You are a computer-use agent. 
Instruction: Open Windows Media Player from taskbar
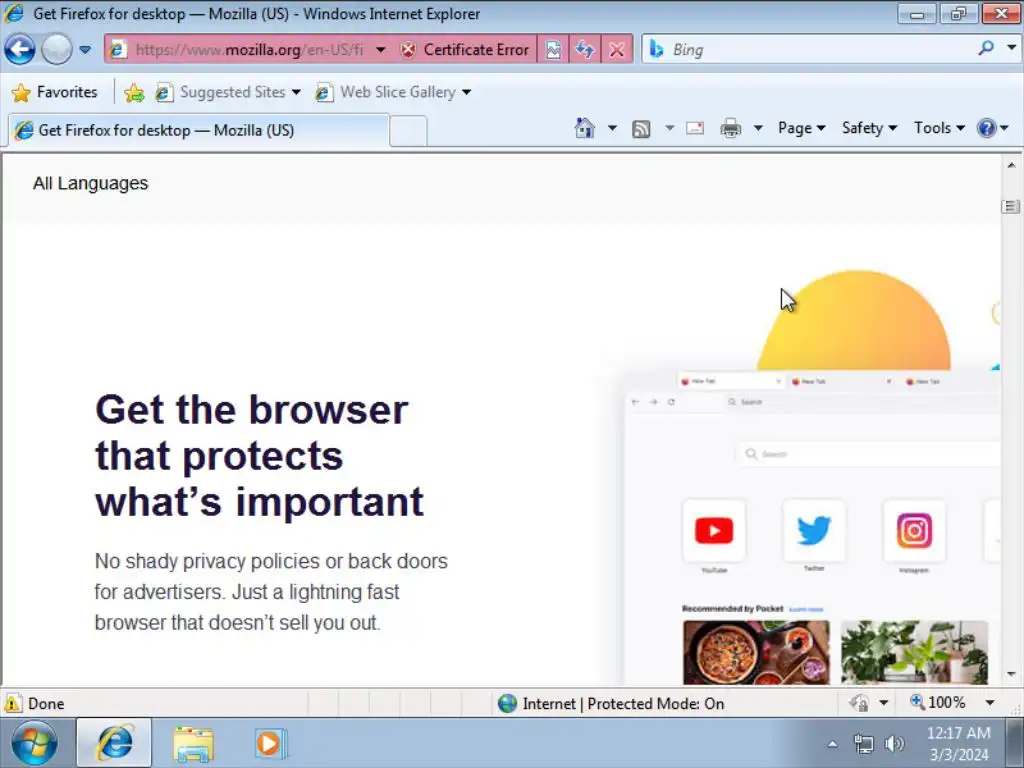[x=270, y=743]
